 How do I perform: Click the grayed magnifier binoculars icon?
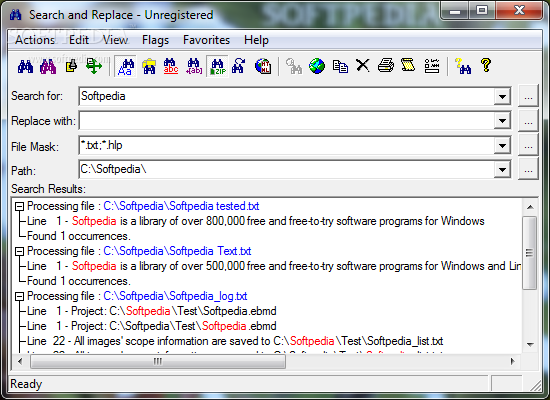tap(294, 66)
